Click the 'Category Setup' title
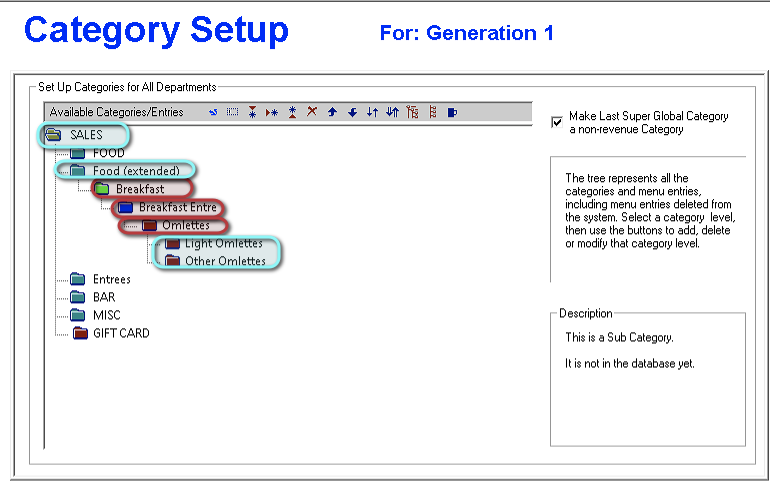 coord(156,30)
